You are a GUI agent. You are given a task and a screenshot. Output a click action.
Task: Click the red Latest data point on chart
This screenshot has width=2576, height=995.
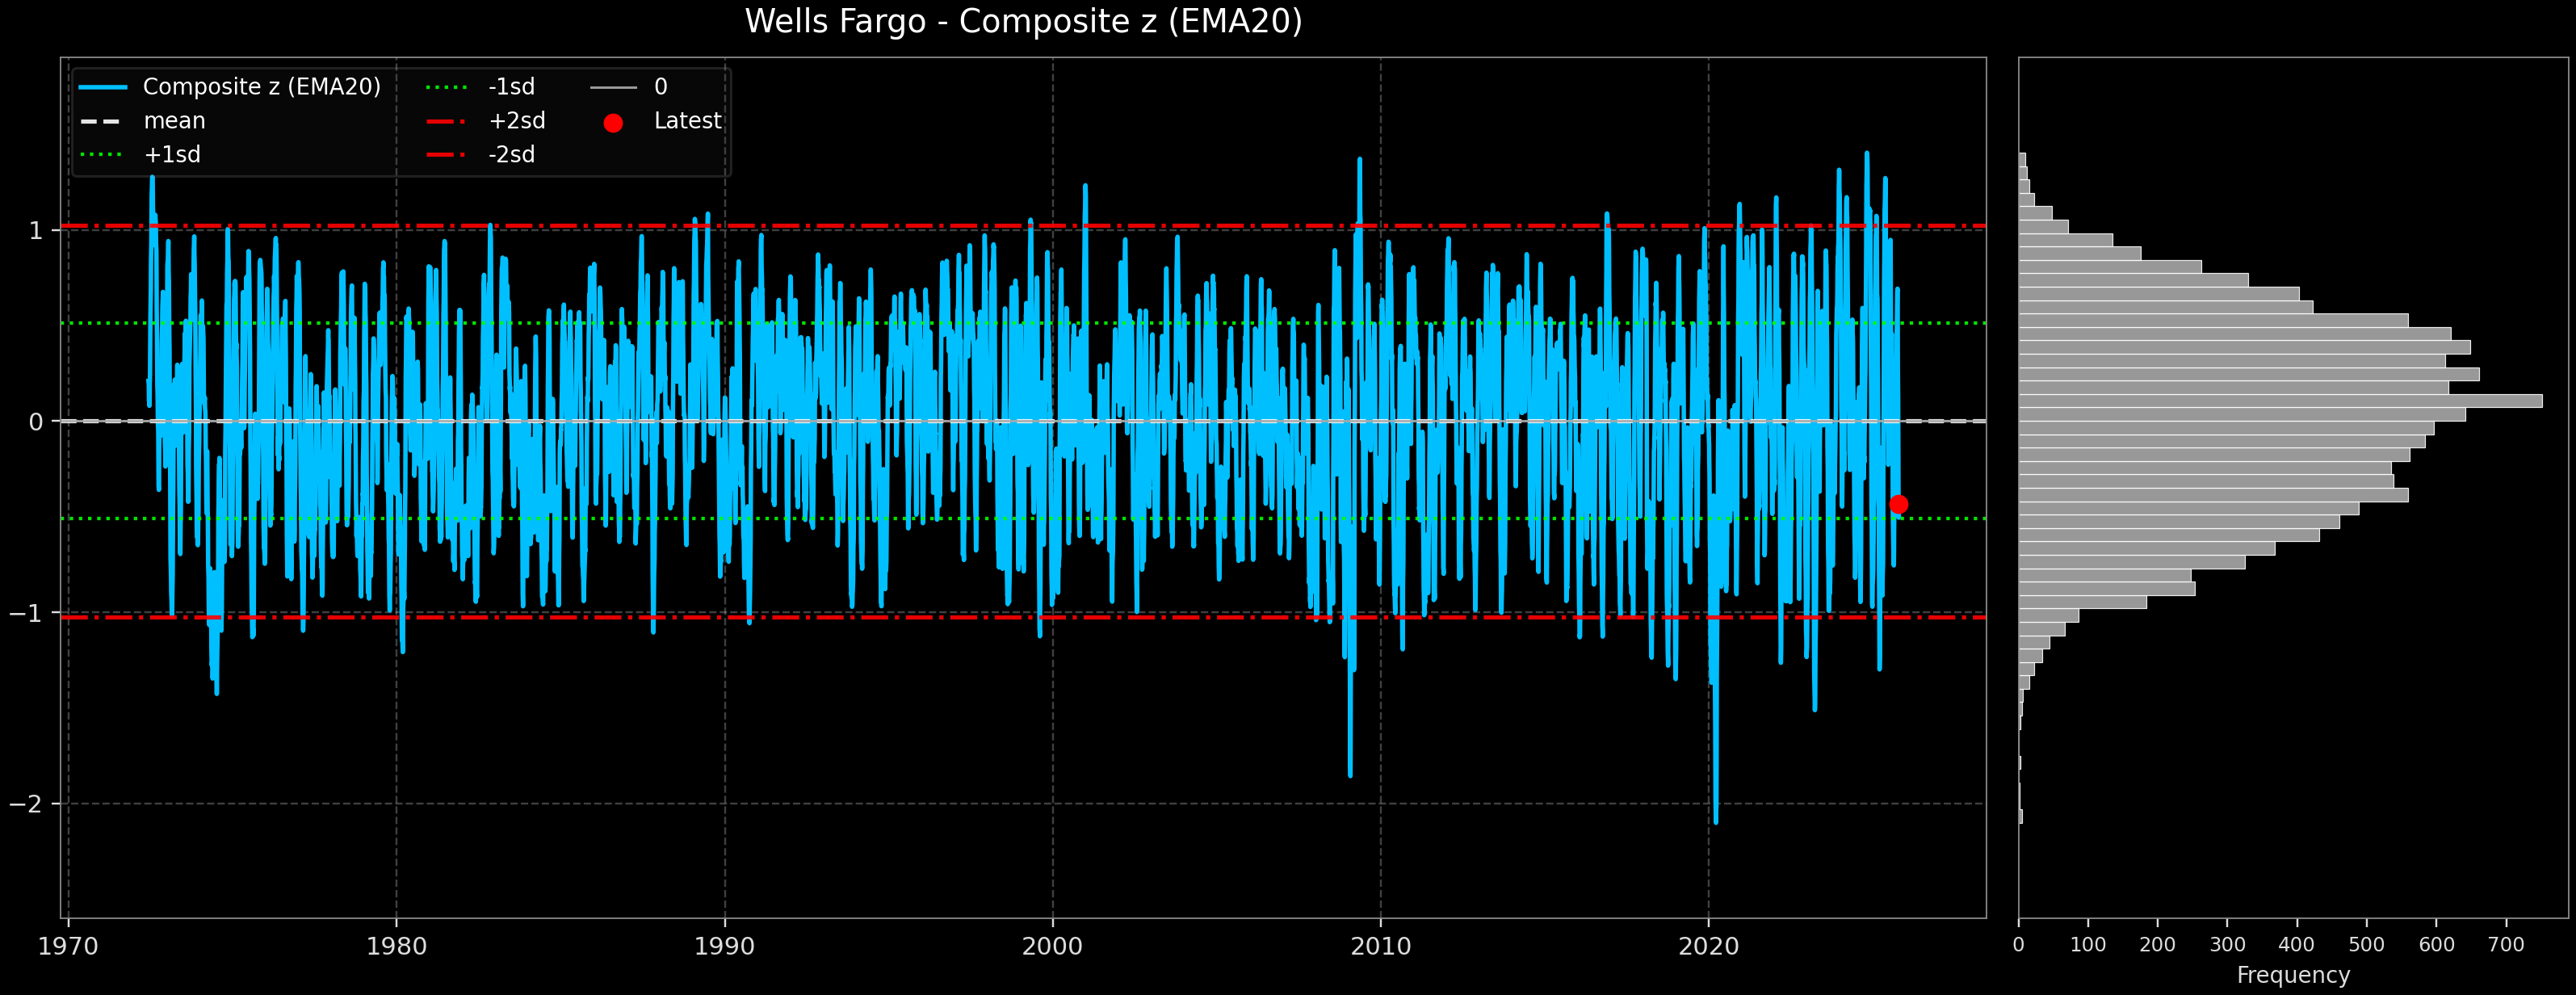[1901, 502]
